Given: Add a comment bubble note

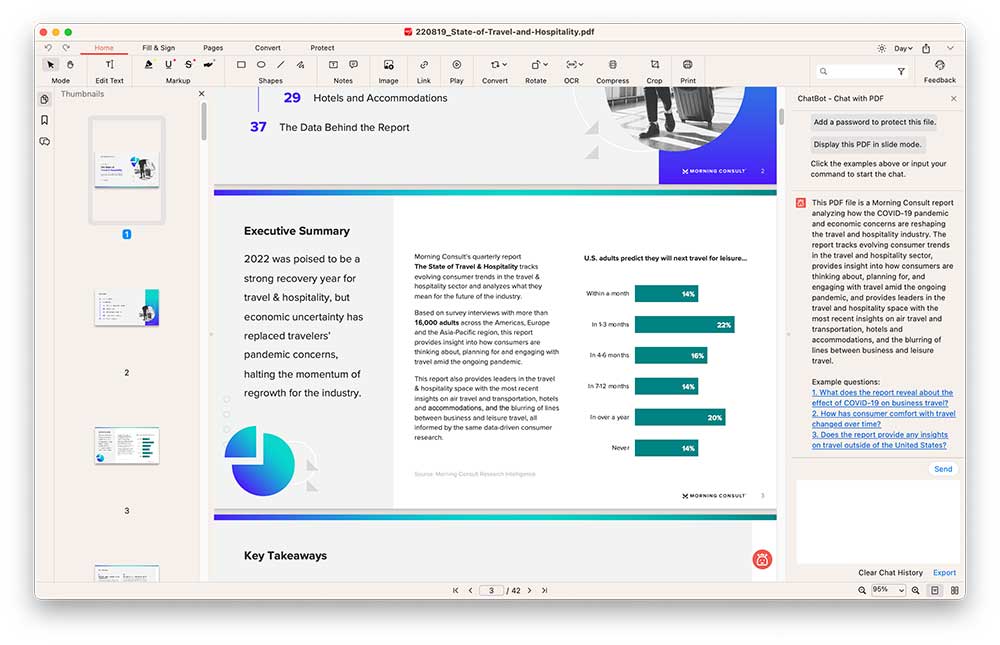Looking at the screenshot, I should [x=353, y=64].
